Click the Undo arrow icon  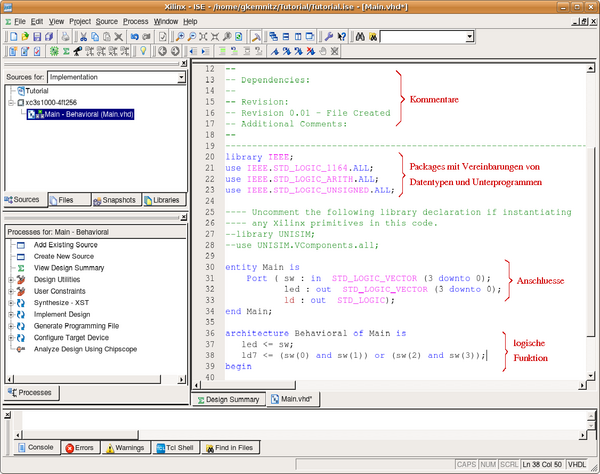[x=135, y=37]
